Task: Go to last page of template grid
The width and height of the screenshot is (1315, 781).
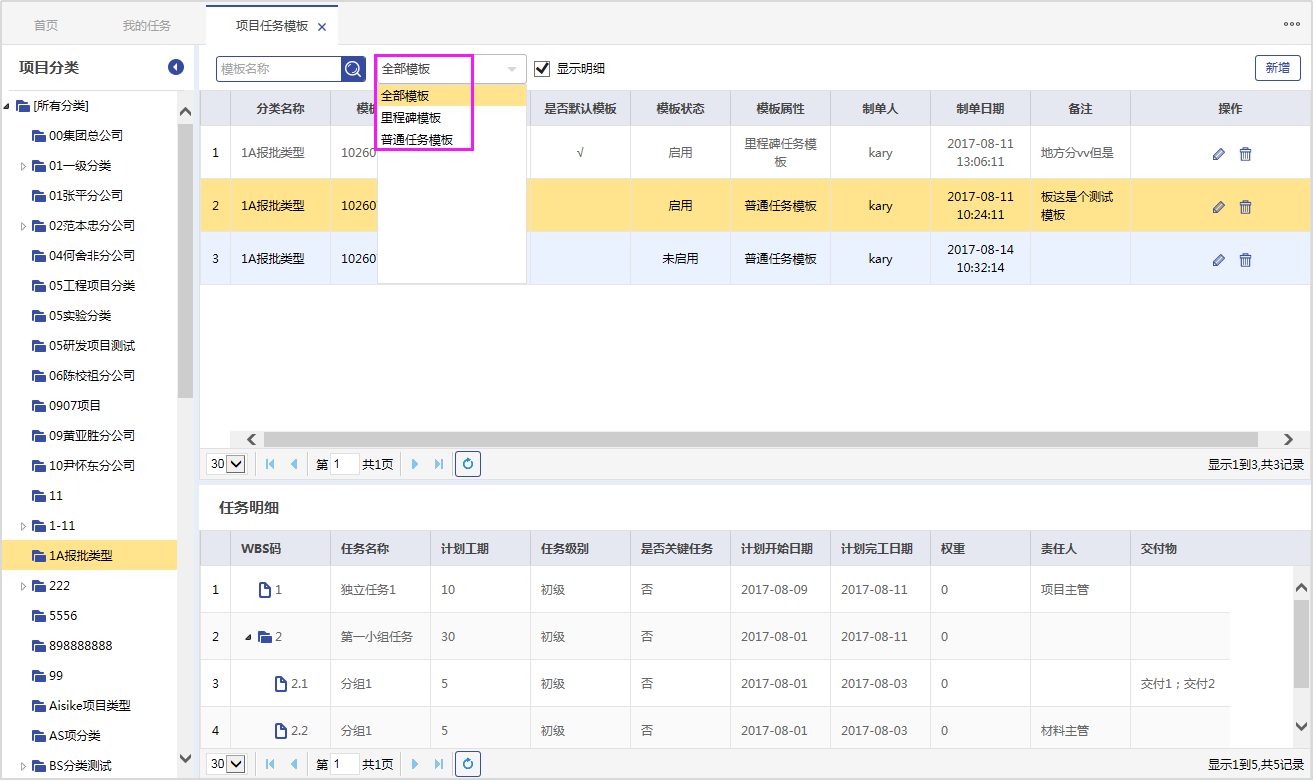Action: tap(439, 464)
